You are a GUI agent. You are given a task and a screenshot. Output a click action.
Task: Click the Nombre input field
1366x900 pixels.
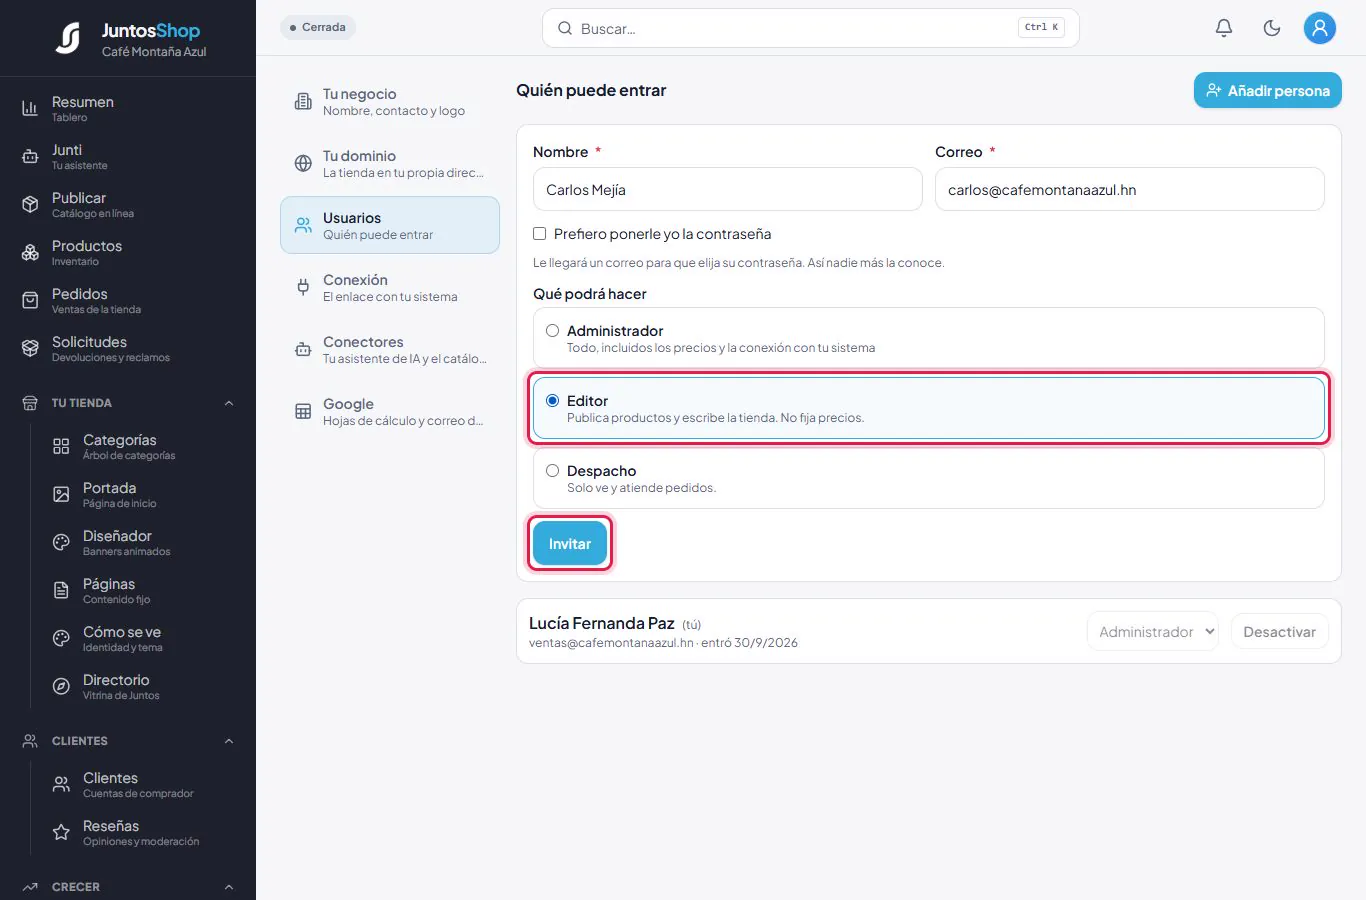(x=728, y=189)
